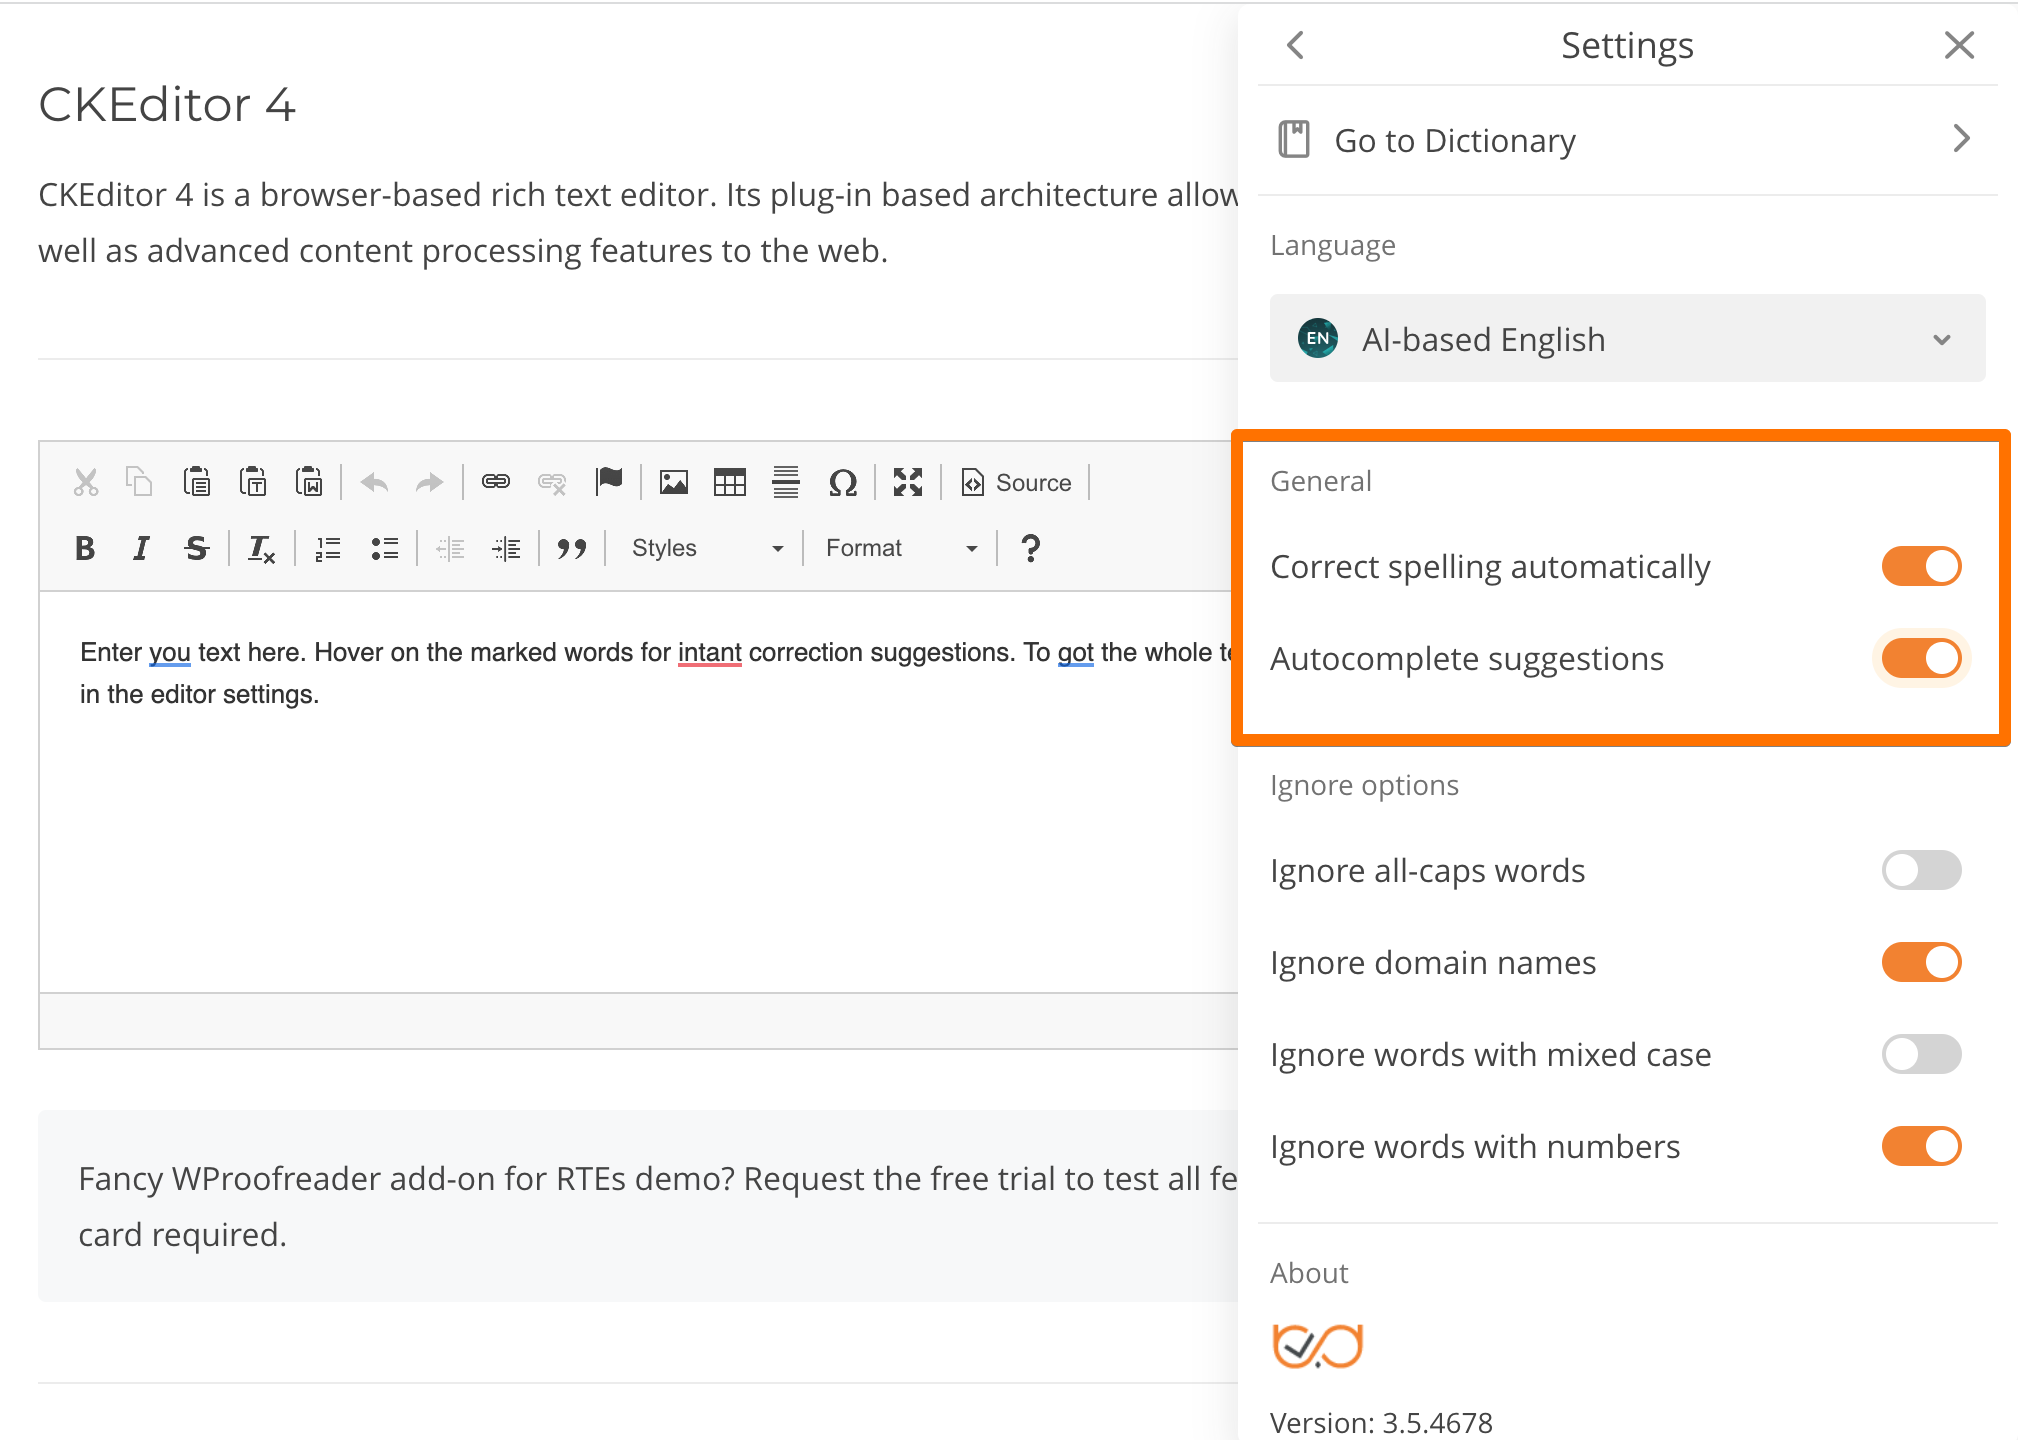
Task: Insert special character Omega icon
Action: [x=842, y=483]
